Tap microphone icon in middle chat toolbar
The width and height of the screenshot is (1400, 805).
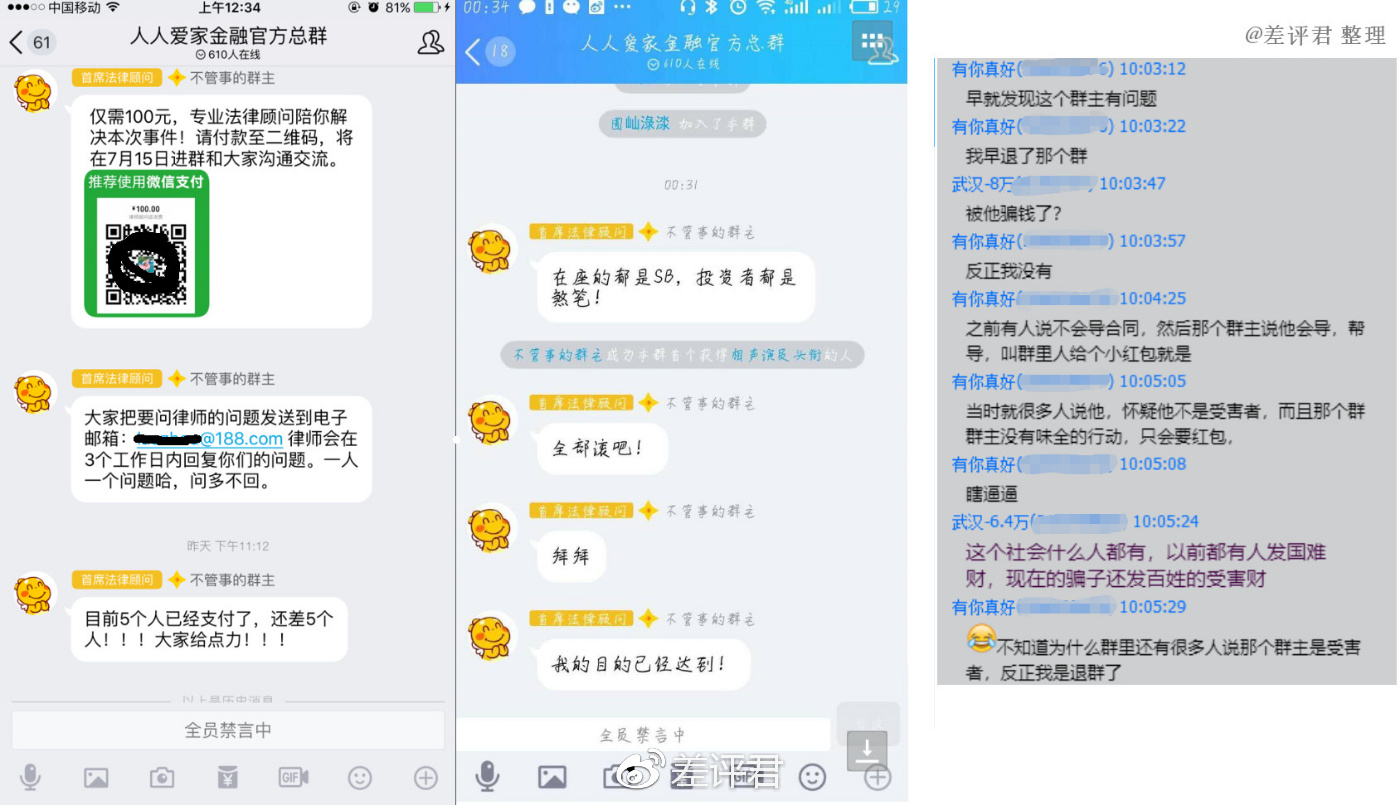click(x=488, y=776)
